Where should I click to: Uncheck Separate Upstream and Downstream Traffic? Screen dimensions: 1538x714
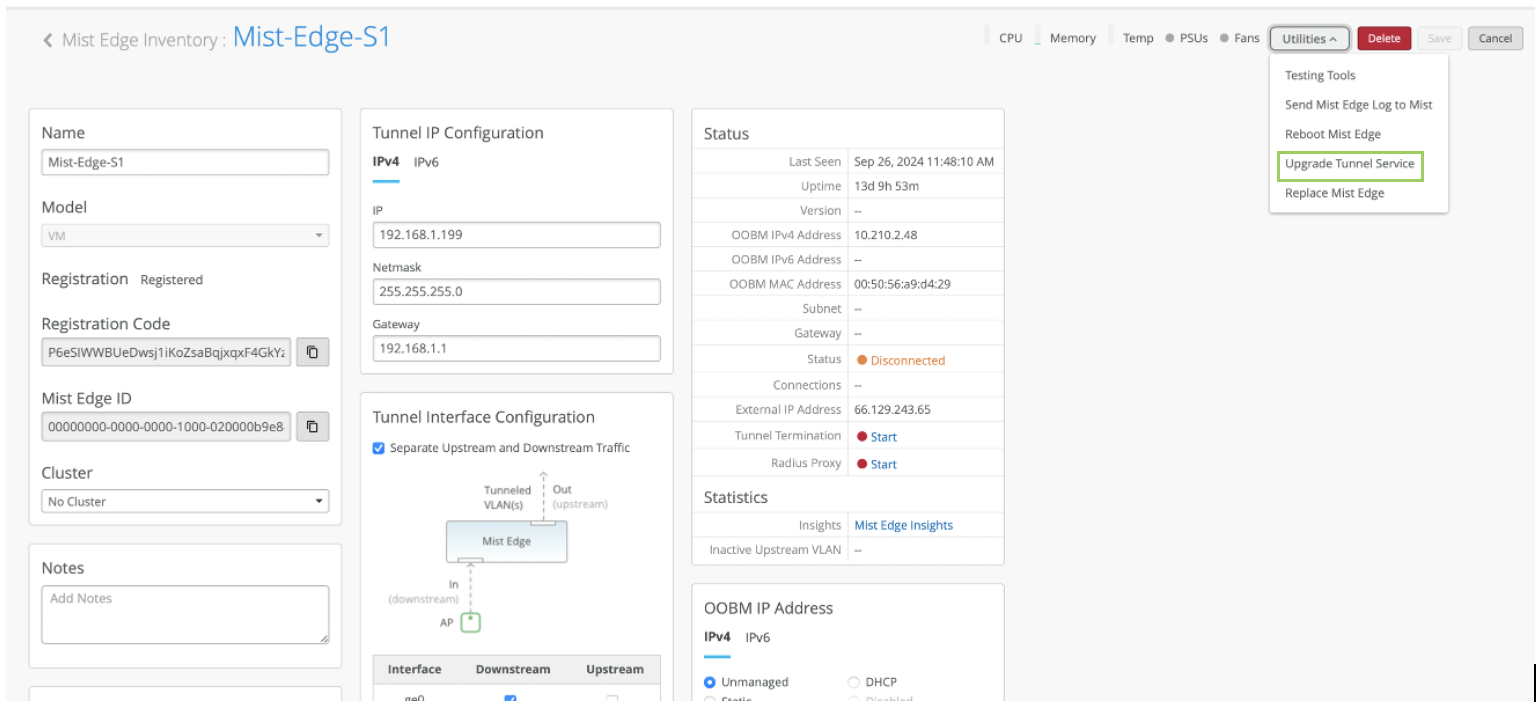point(379,448)
